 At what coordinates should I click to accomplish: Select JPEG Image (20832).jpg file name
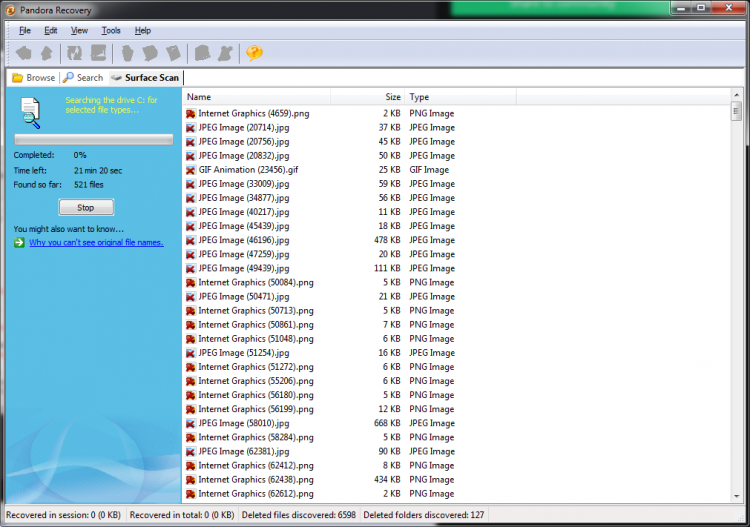tap(244, 156)
